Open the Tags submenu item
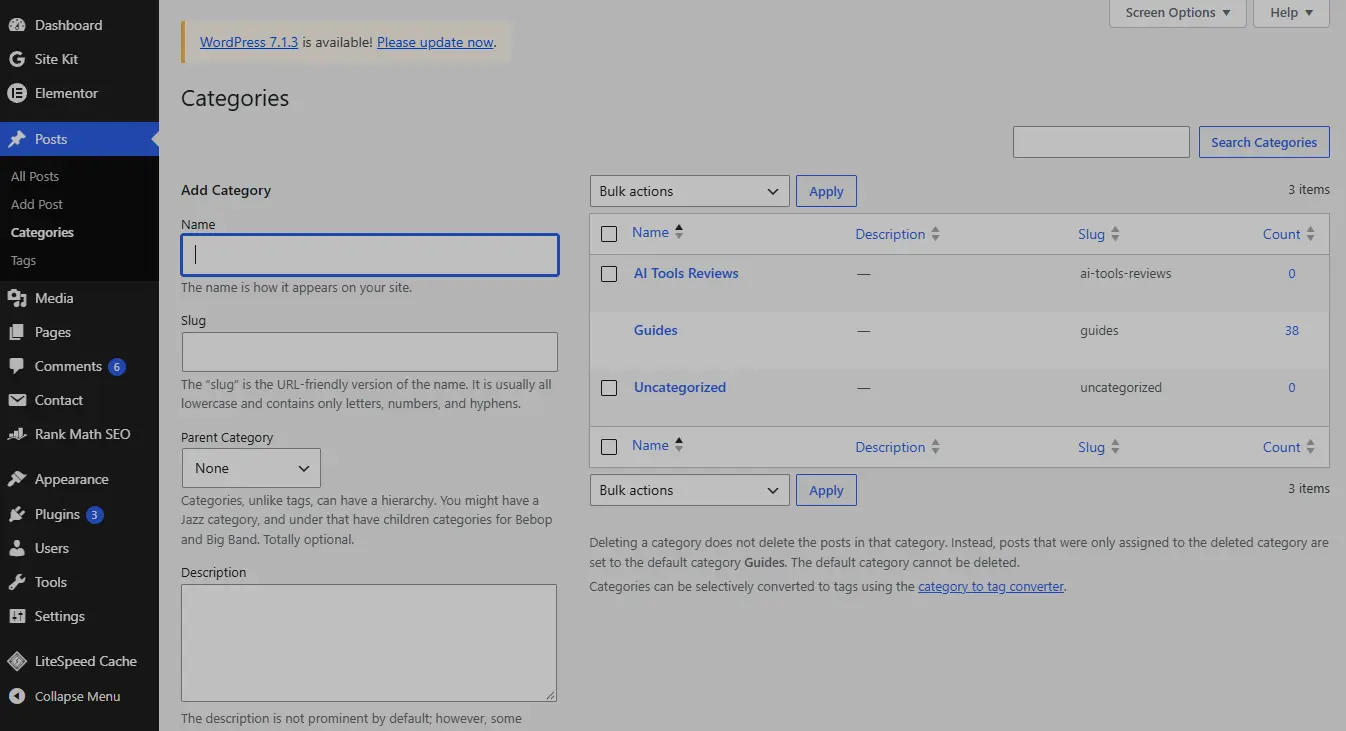 click(23, 260)
